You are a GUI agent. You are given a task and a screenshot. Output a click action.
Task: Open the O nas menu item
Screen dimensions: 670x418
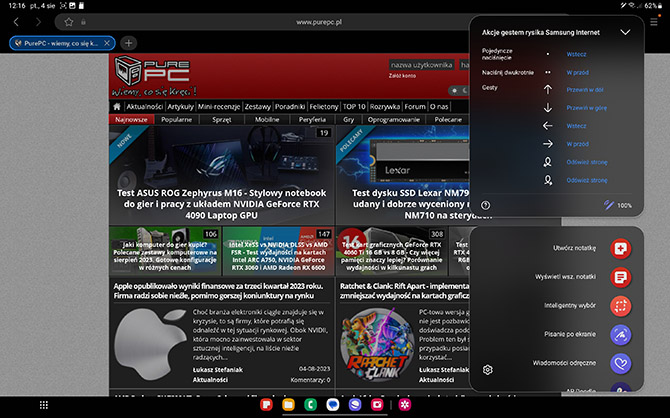(439, 106)
